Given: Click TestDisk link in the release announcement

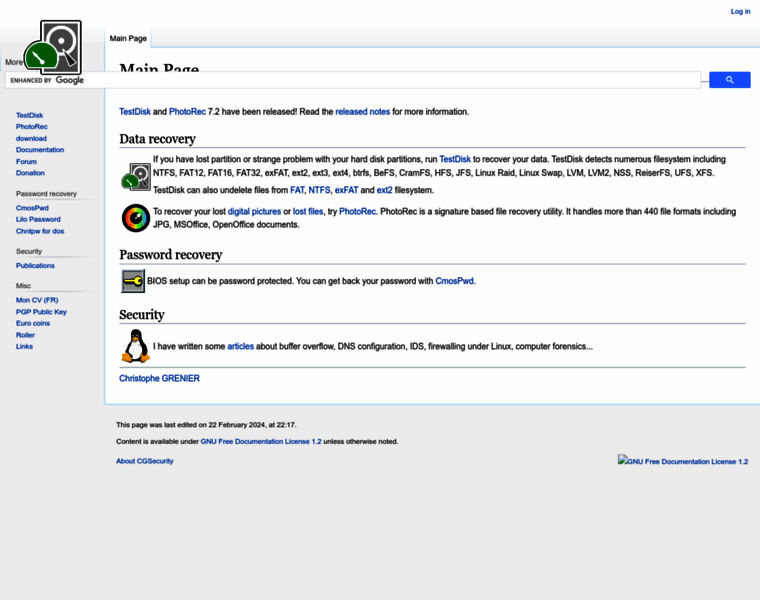Looking at the screenshot, I should pos(135,112).
